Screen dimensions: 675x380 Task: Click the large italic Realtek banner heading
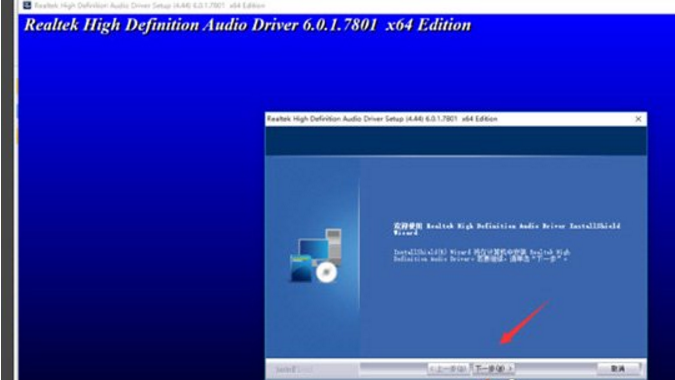(248, 25)
